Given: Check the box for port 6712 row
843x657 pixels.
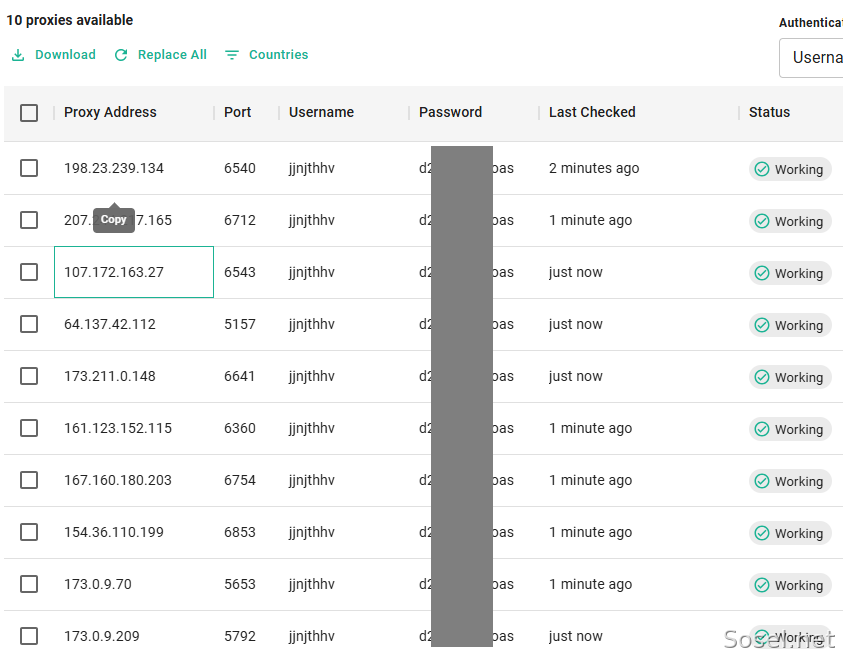Looking at the screenshot, I should 29,220.
